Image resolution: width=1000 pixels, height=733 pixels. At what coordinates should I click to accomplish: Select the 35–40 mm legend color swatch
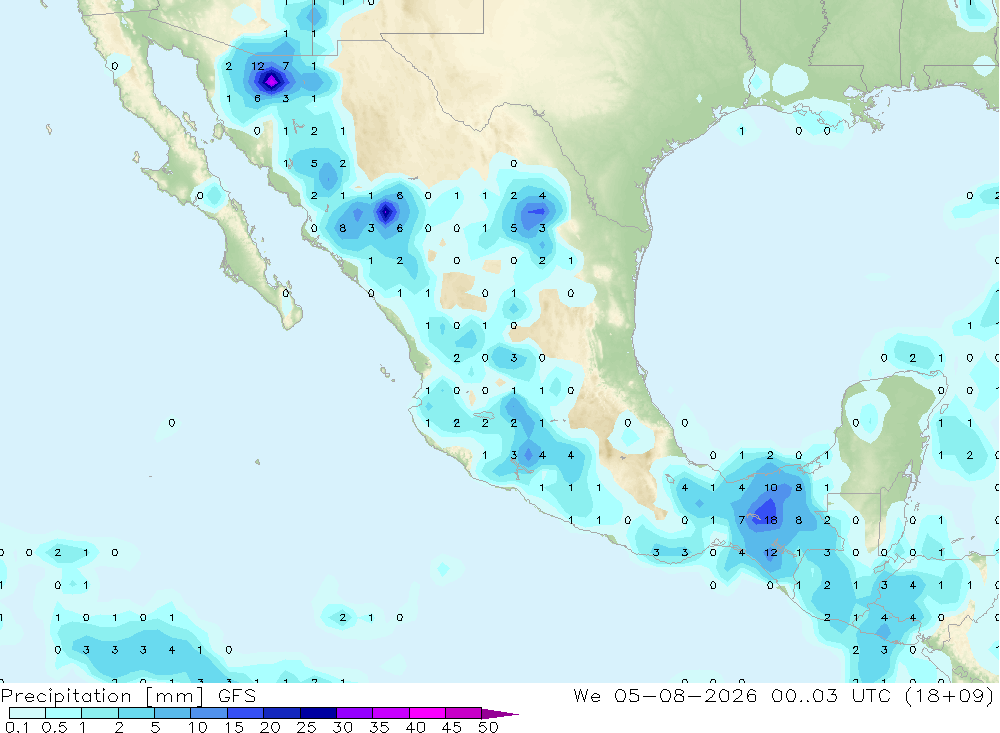pos(391,713)
